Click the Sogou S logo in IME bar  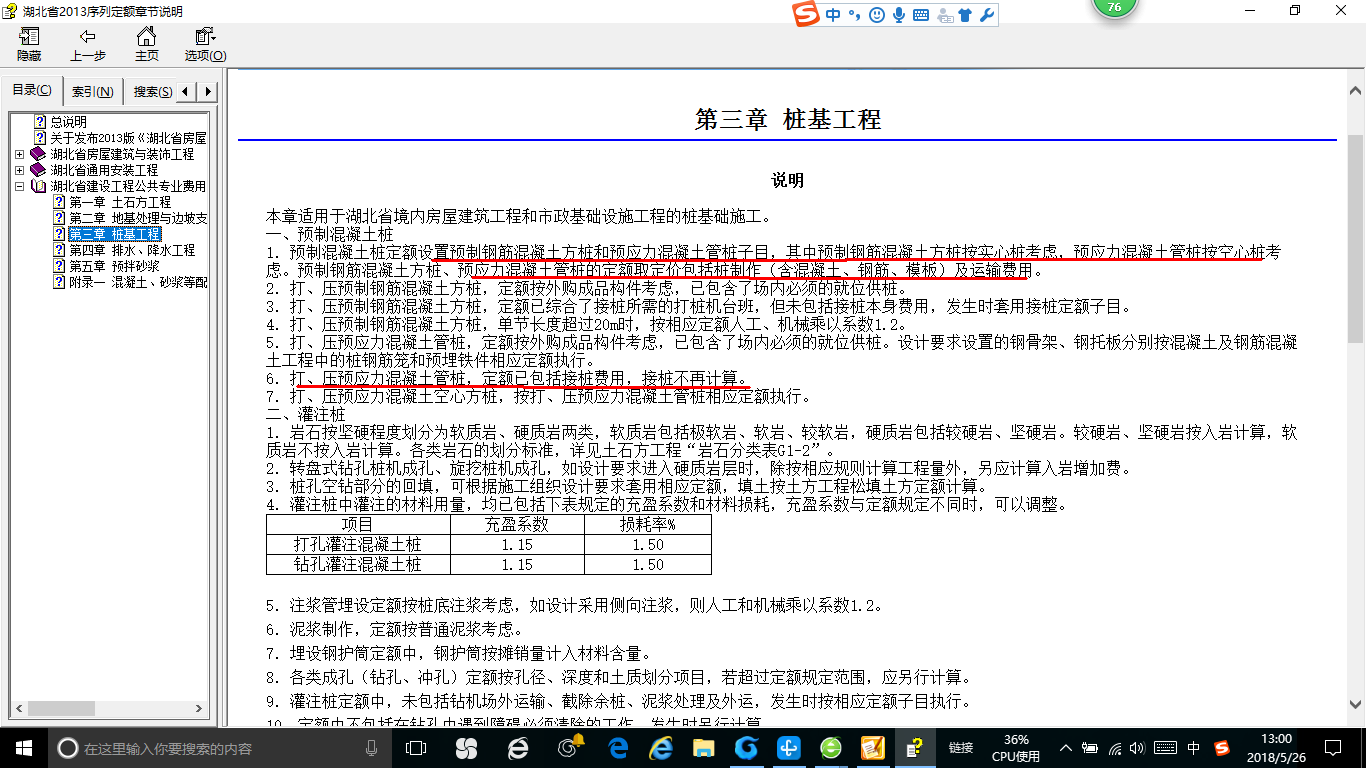pos(806,15)
